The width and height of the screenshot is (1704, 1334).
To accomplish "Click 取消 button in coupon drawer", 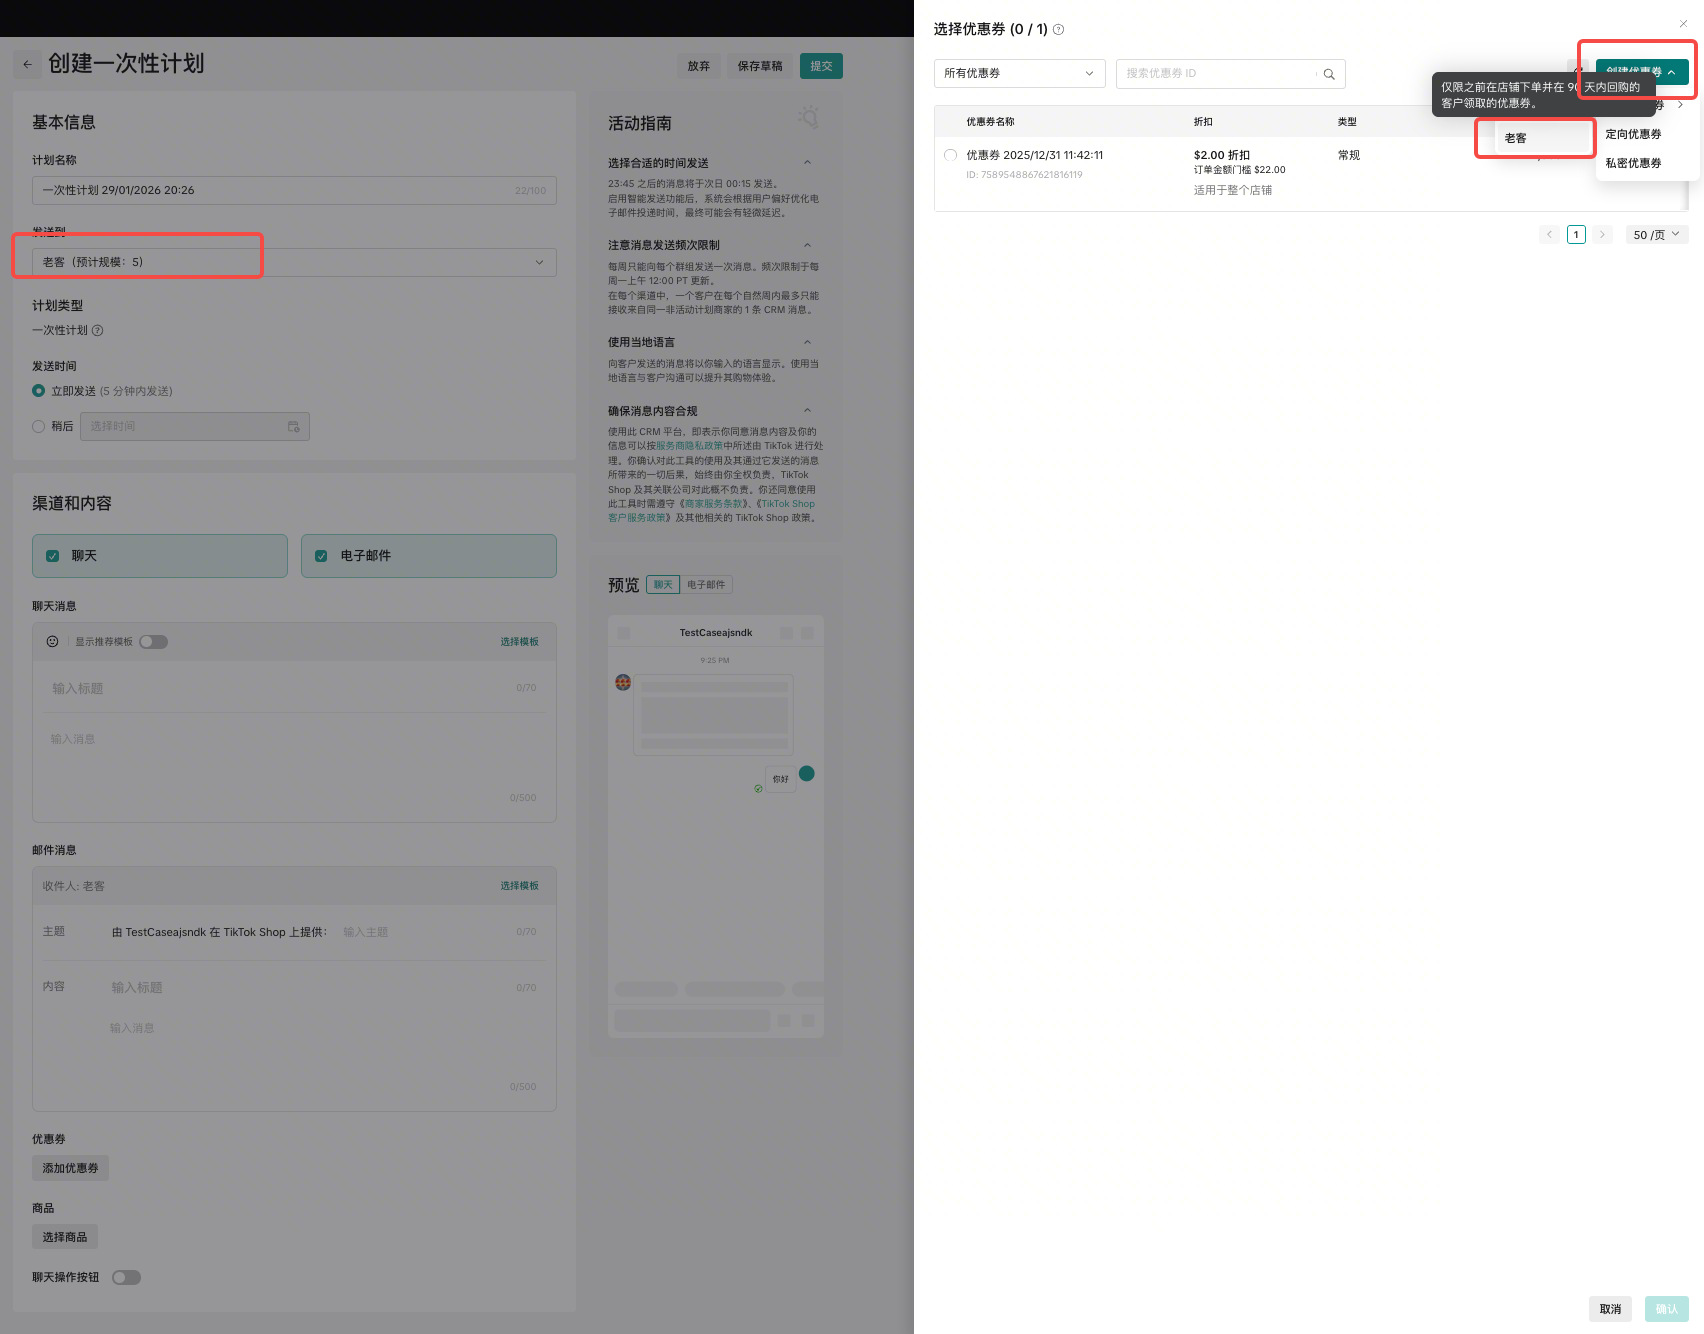I will pos(1610,1309).
